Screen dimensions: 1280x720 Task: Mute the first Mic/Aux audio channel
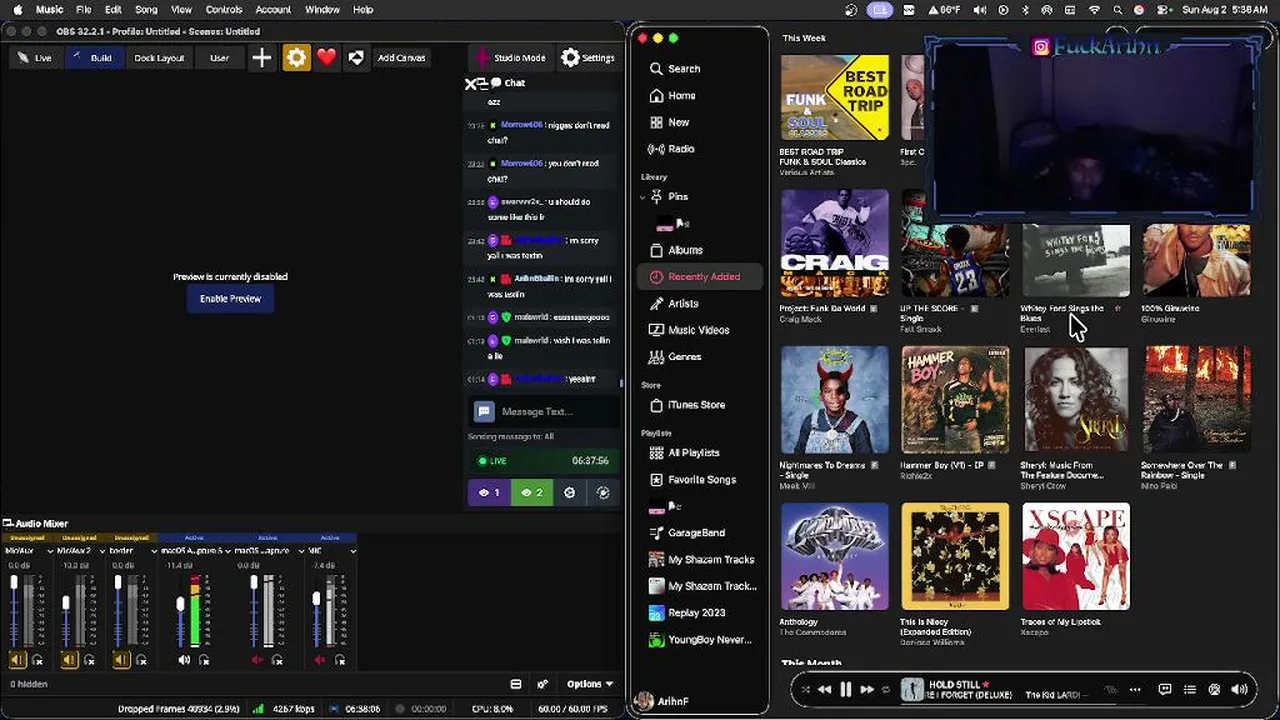click(17, 660)
